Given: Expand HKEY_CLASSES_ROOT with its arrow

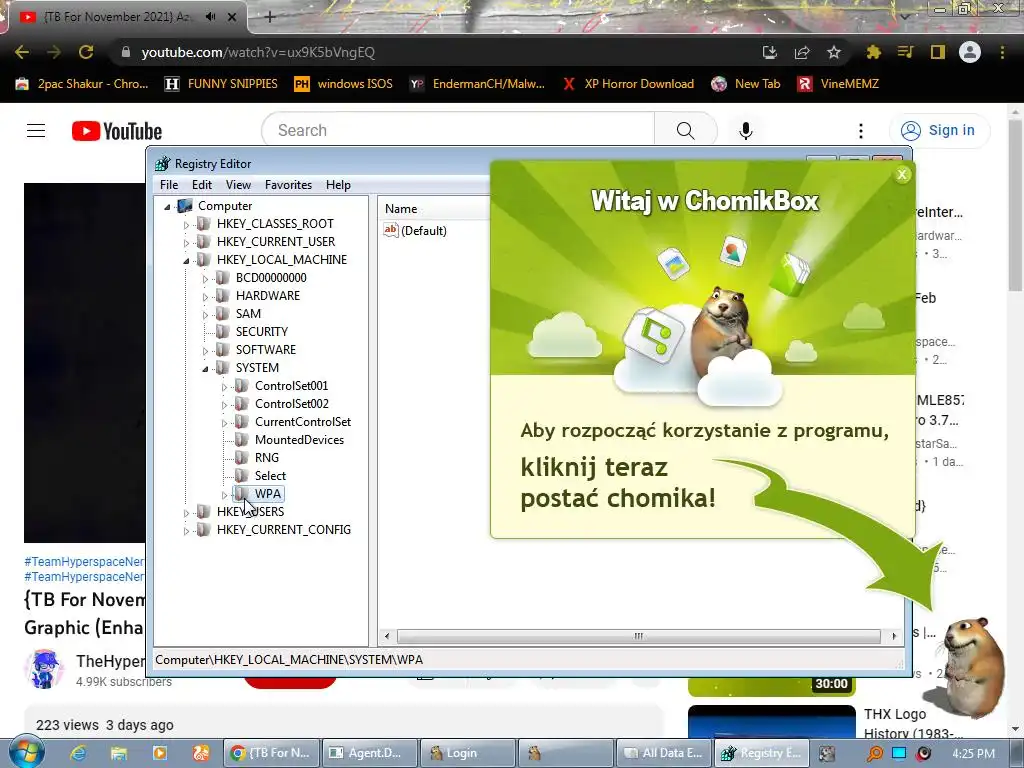Looking at the screenshot, I should point(186,225).
